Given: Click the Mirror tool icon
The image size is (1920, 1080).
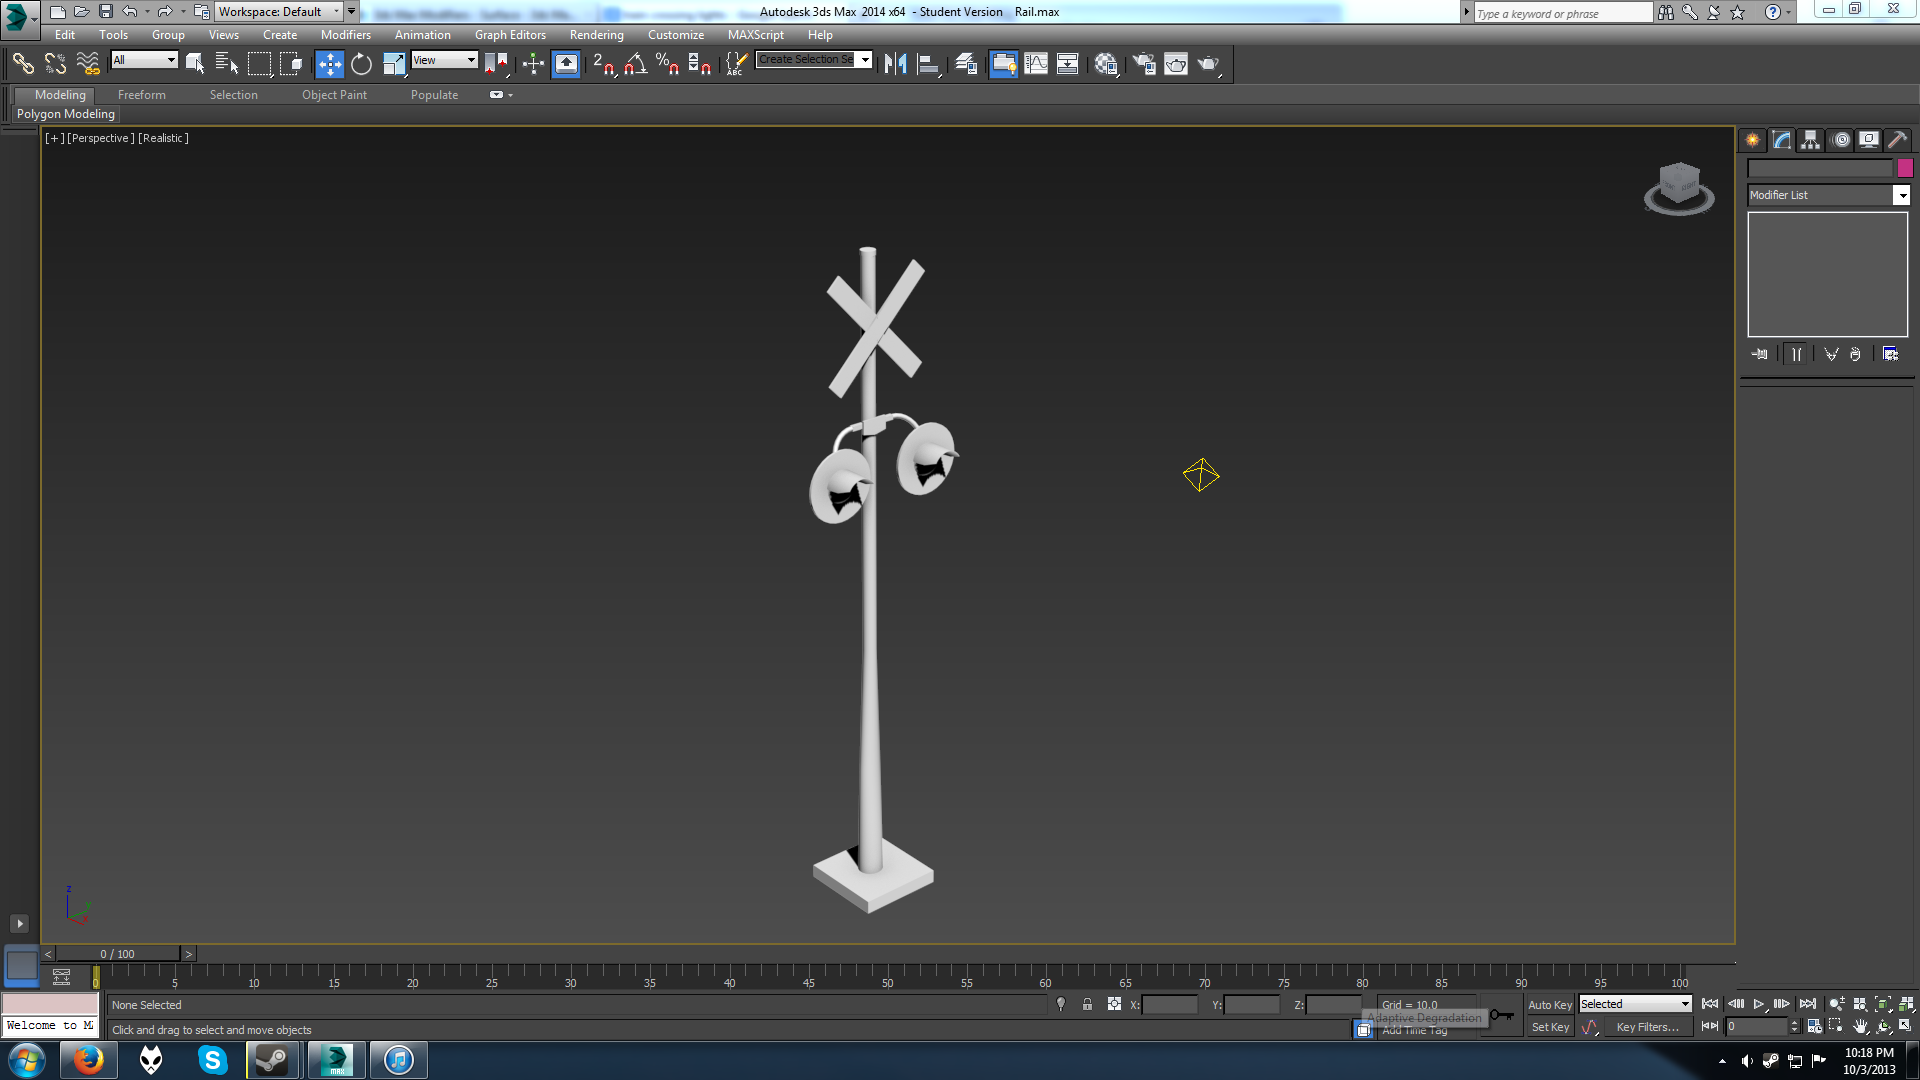Looking at the screenshot, I should click(895, 64).
